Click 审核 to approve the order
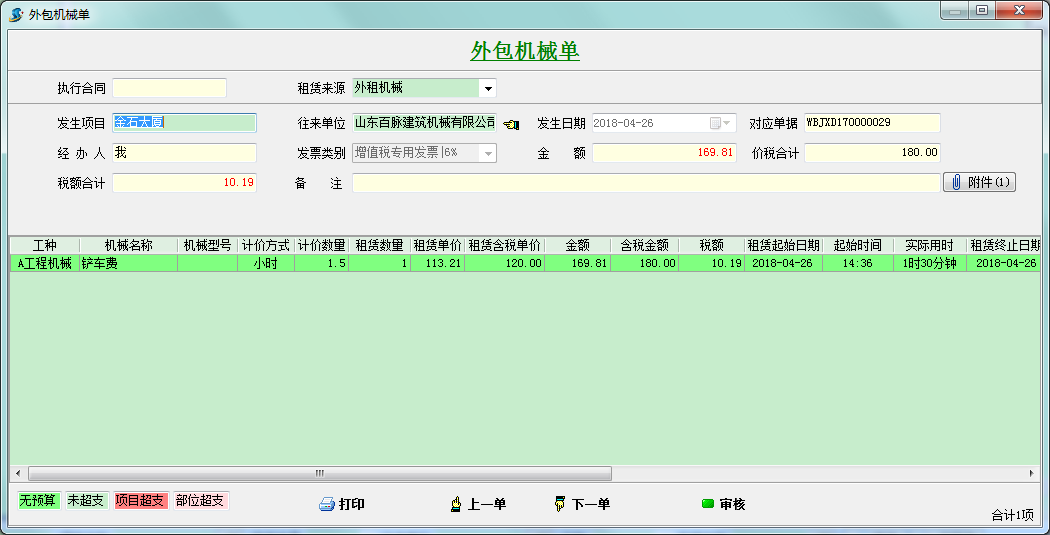The width and height of the screenshot is (1050, 535). click(x=724, y=504)
